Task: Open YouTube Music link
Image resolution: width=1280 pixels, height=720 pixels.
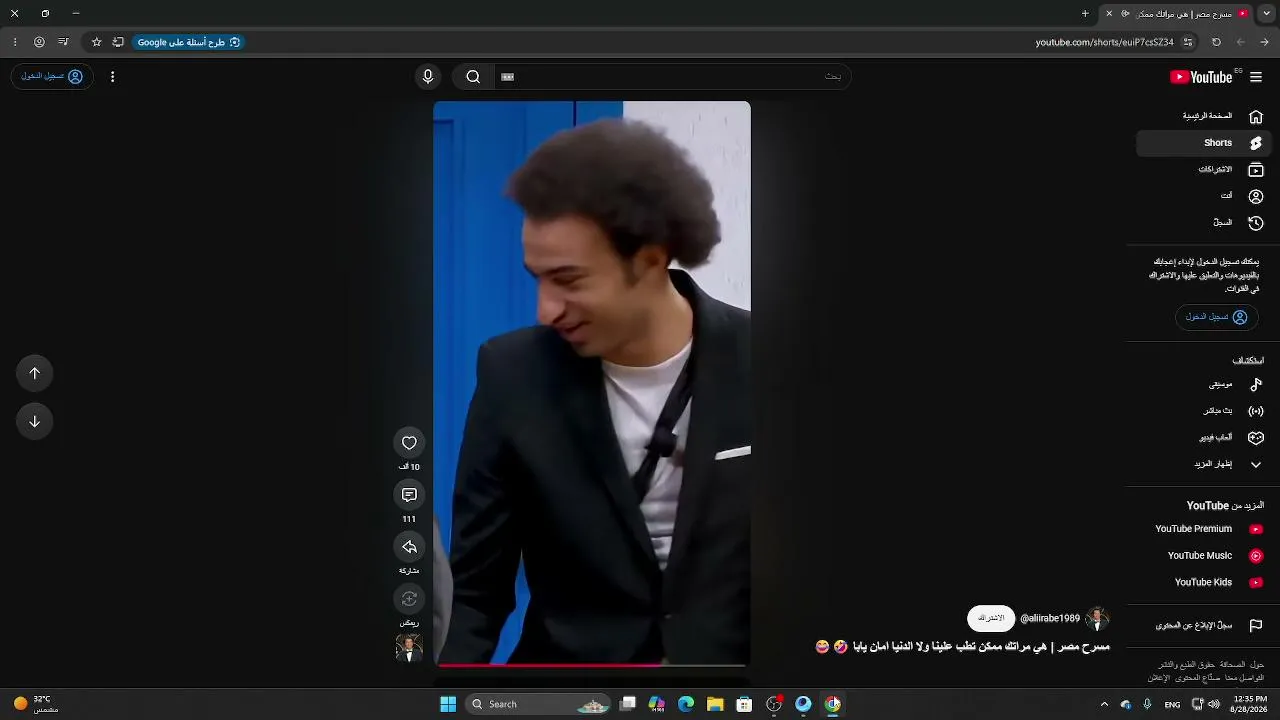Action: click(x=1203, y=556)
